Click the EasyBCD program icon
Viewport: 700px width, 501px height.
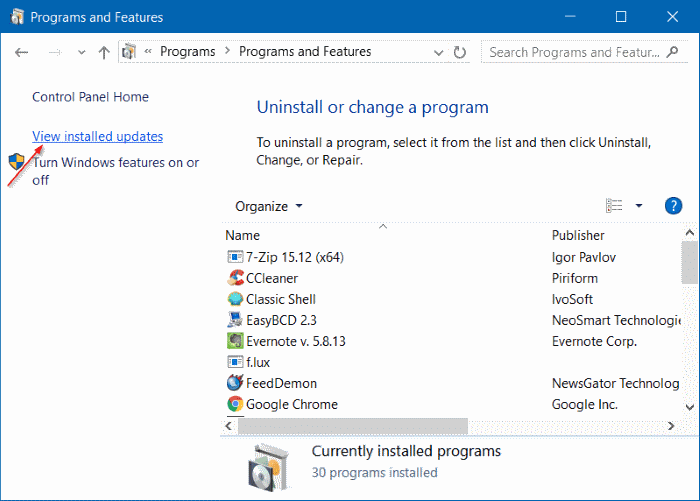pyautogui.click(x=235, y=320)
